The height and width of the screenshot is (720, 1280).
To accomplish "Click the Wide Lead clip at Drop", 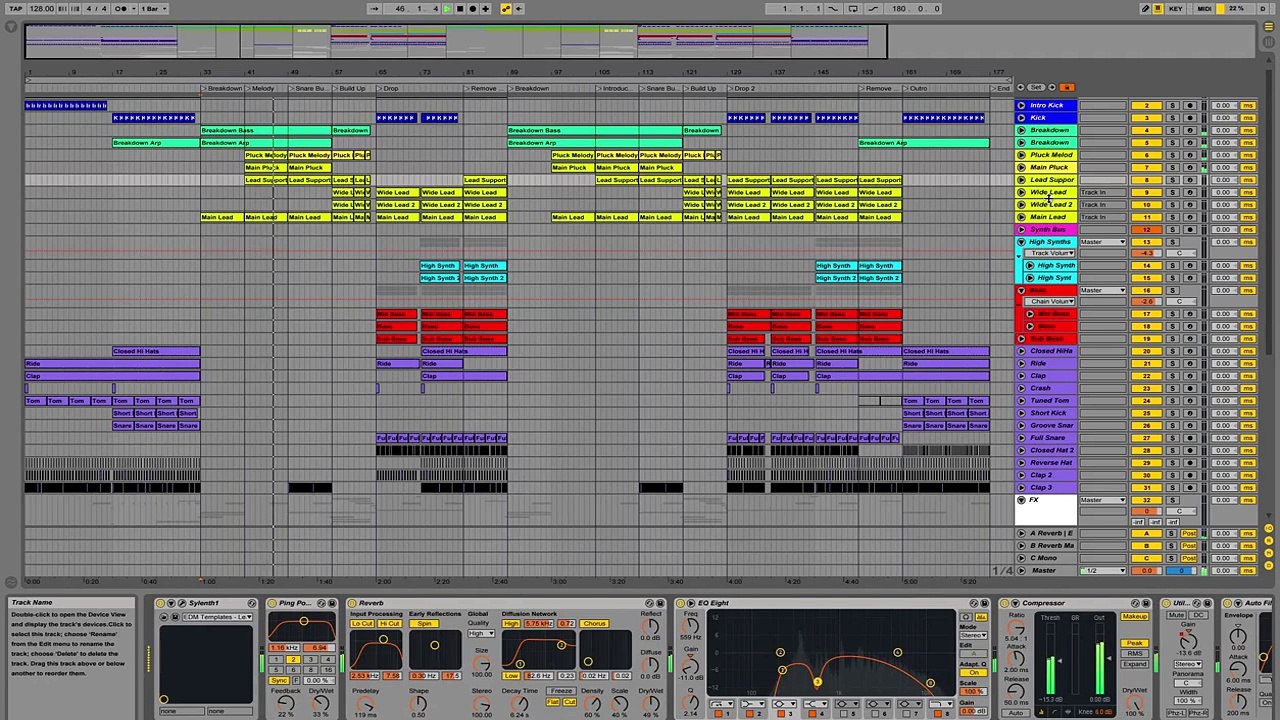I will [x=398, y=192].
